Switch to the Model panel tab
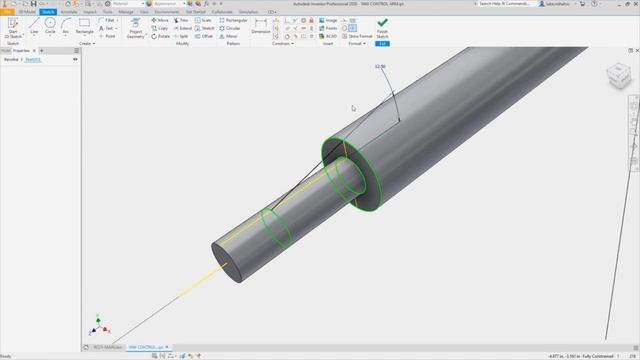Screen dimensions: 640x360 [6, 51]
